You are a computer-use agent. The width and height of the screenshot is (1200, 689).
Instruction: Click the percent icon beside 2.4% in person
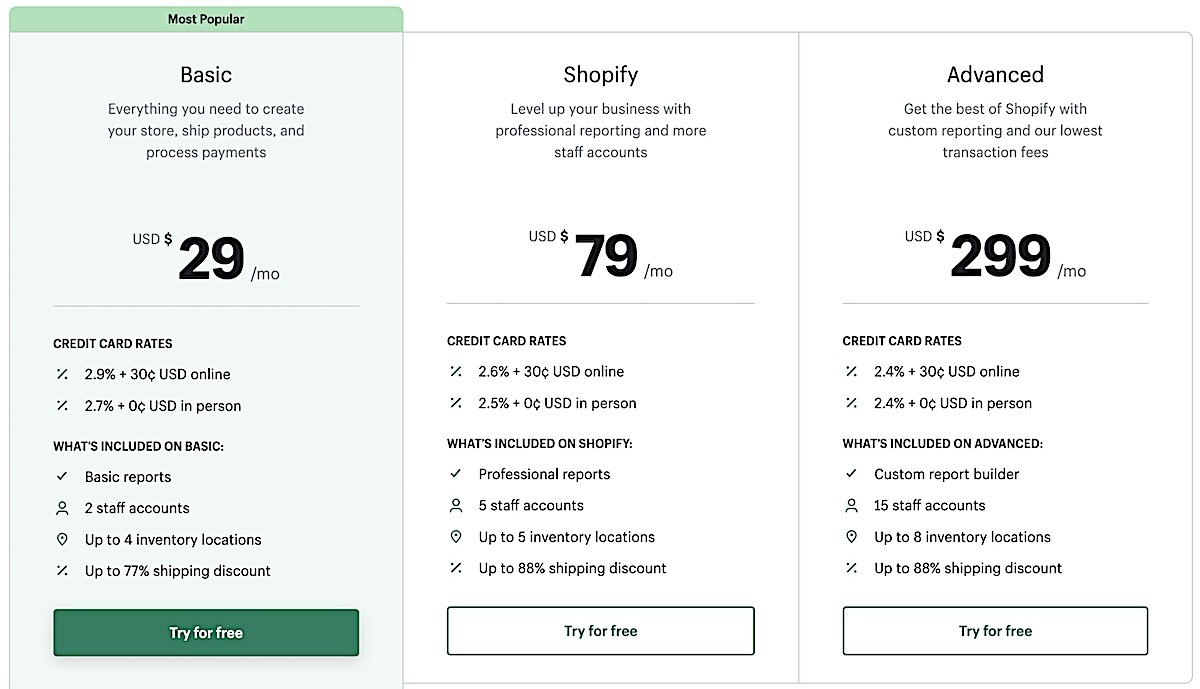pyautogui.click(x=852, y=403)
